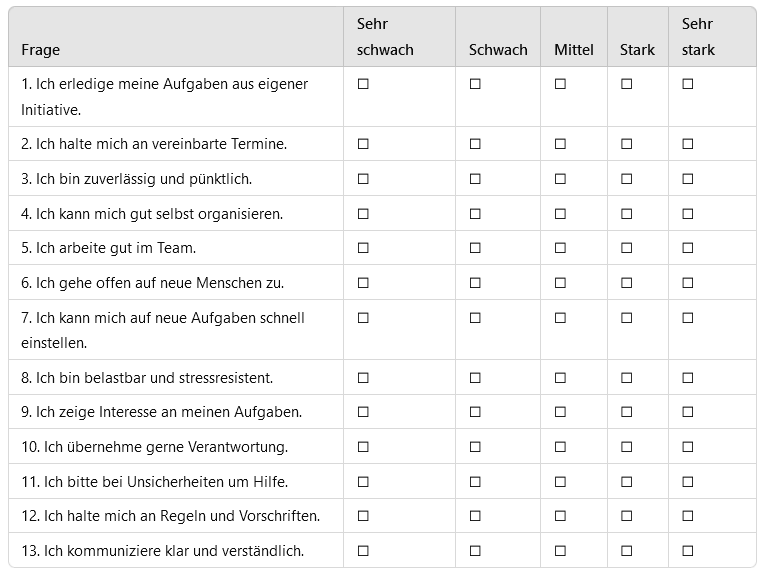760x573 pixels.
Task: Mark 'Mittel' for Regeln und Vorschriften question
Action: tap(560, 516)
